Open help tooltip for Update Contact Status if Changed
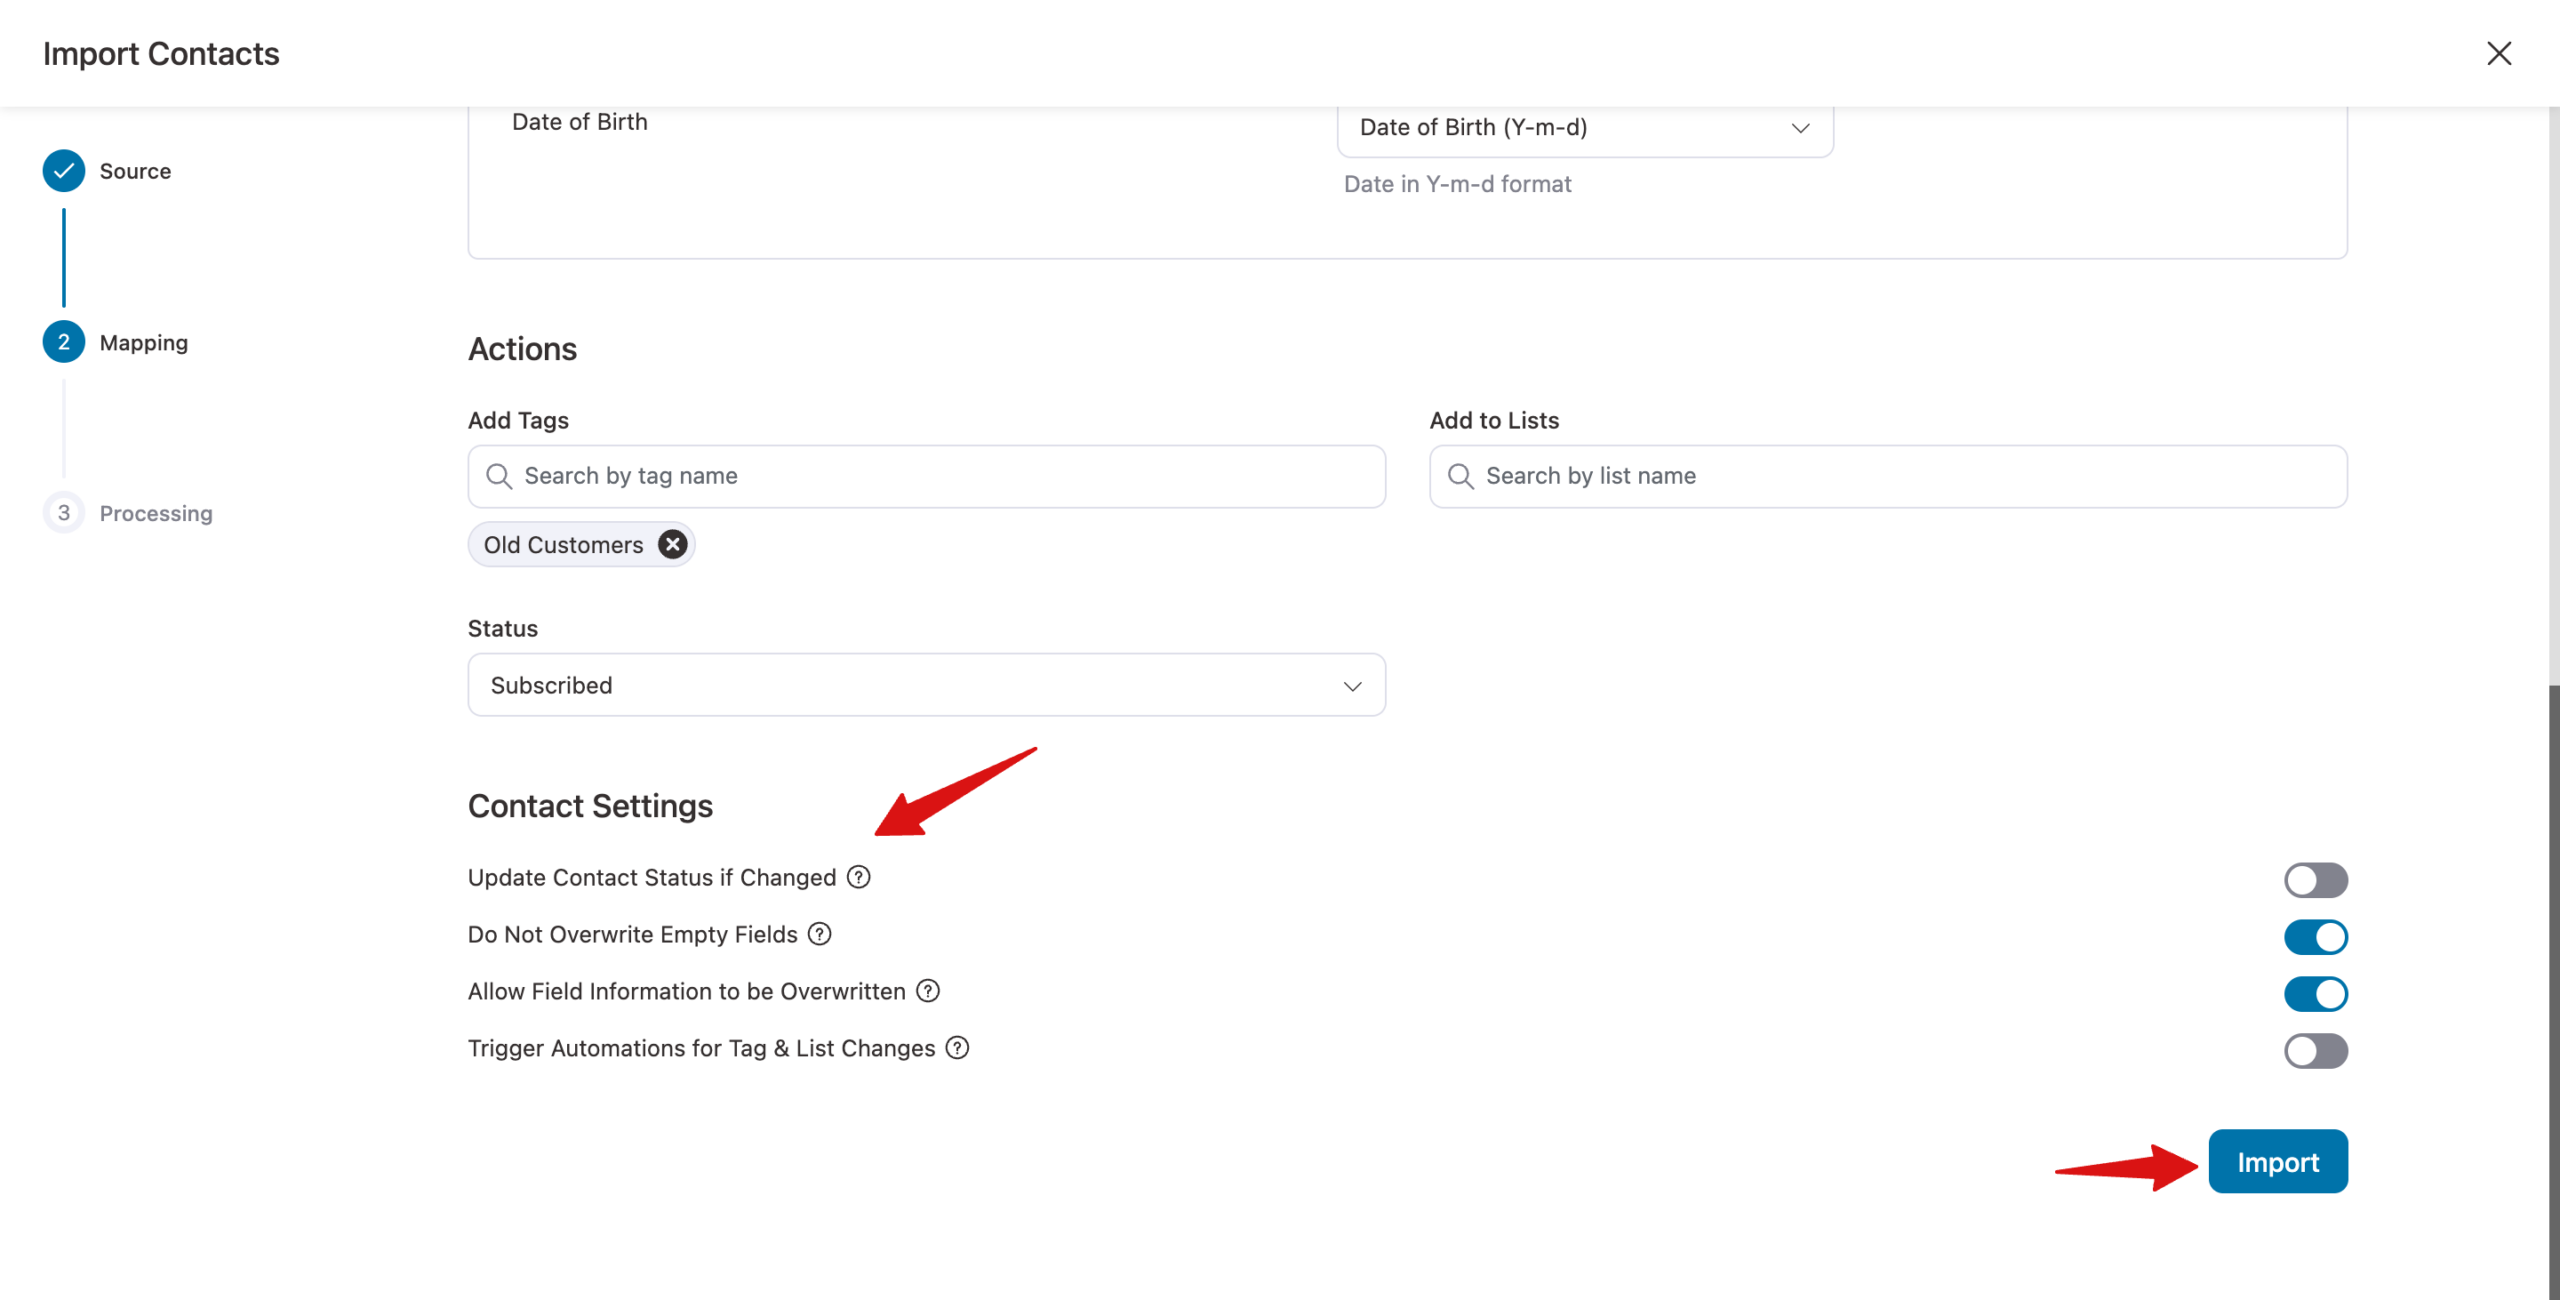 [x=858, y=877]
